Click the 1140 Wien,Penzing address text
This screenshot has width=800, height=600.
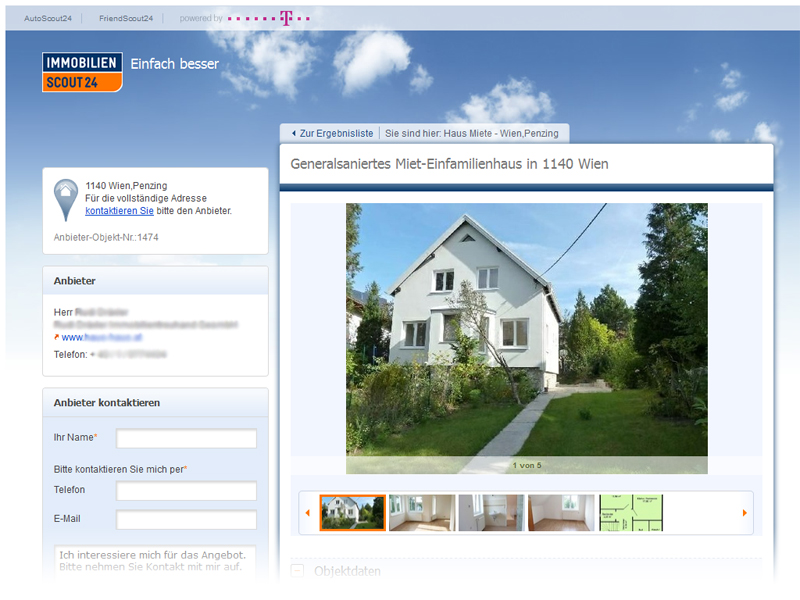coord(126,186)
